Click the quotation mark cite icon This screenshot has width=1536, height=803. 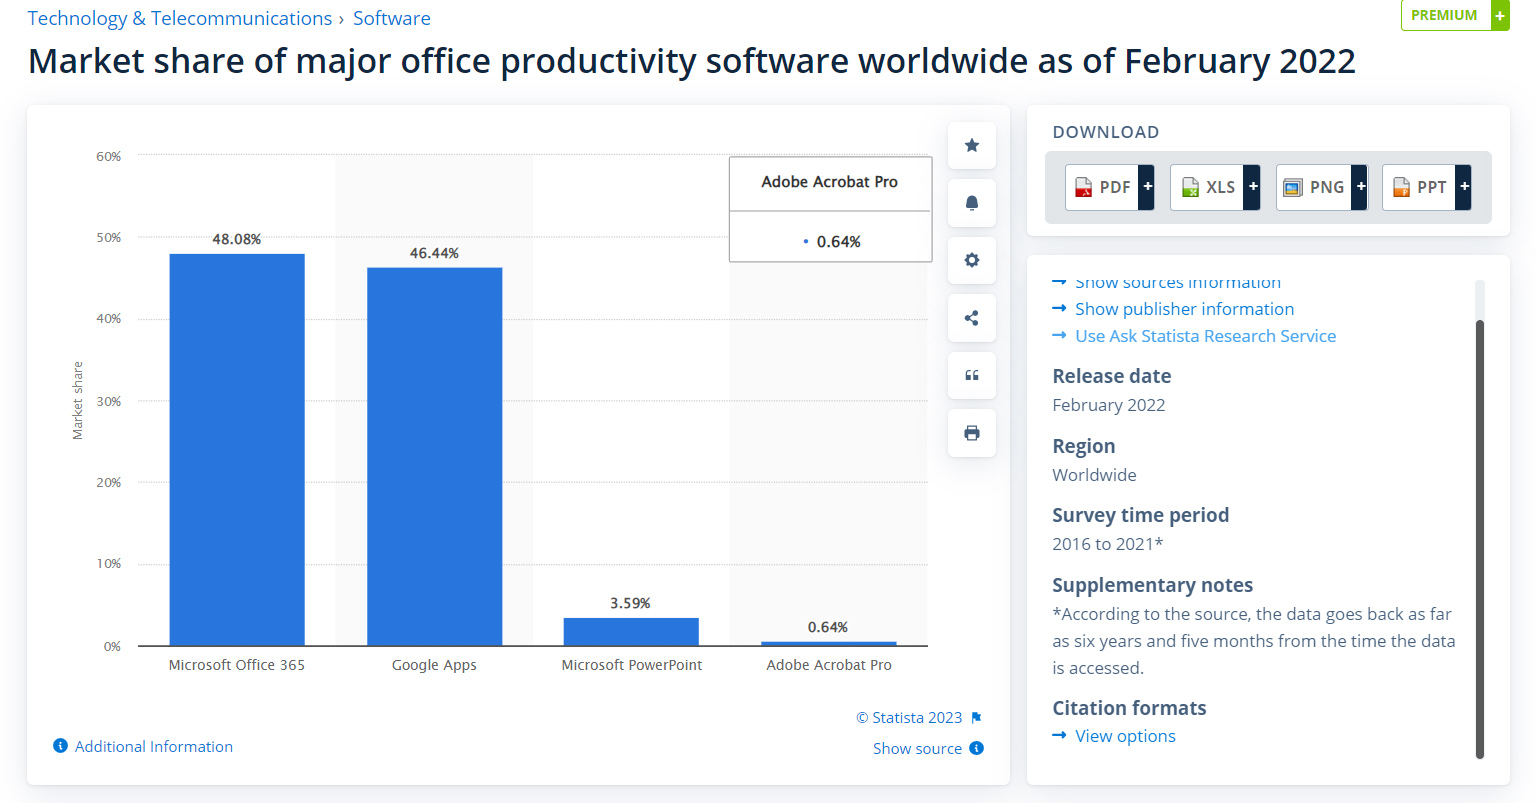pos(971,376)
